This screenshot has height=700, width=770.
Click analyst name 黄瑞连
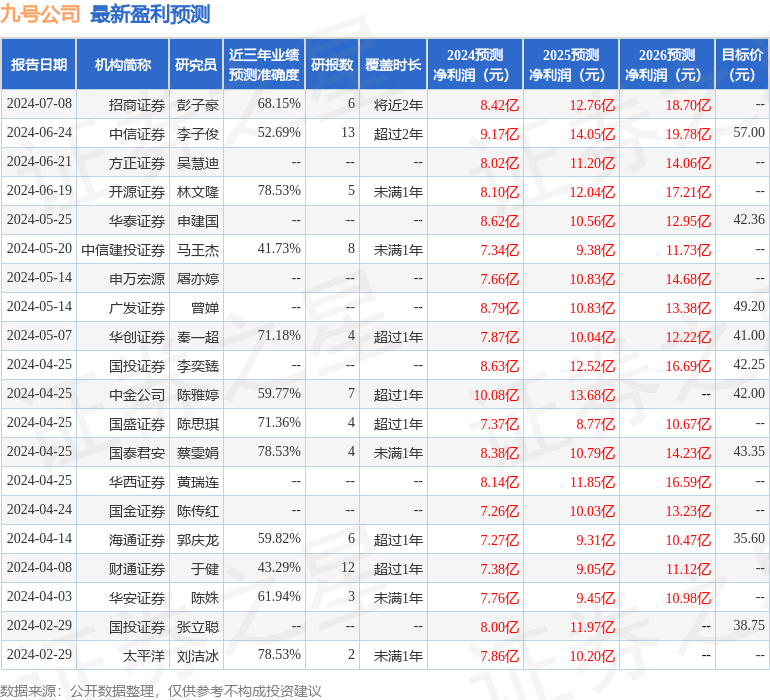tap(198, 481)
